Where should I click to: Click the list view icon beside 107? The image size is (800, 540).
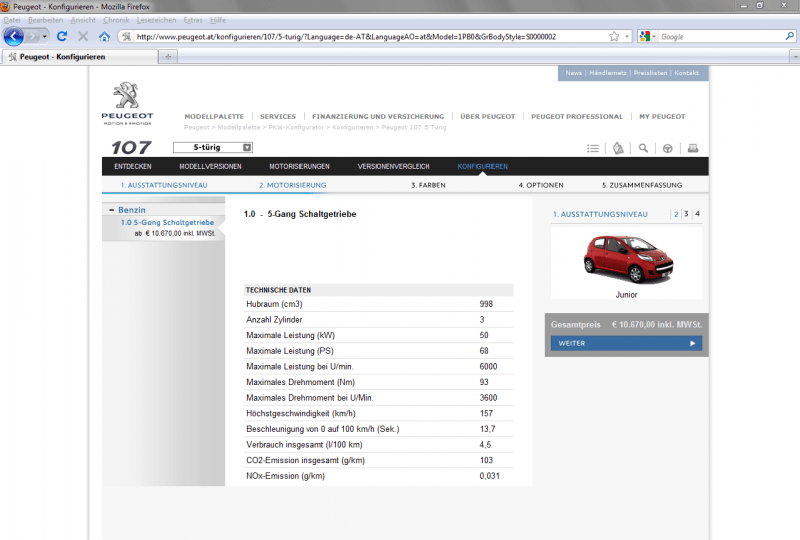tap(592, 149)
